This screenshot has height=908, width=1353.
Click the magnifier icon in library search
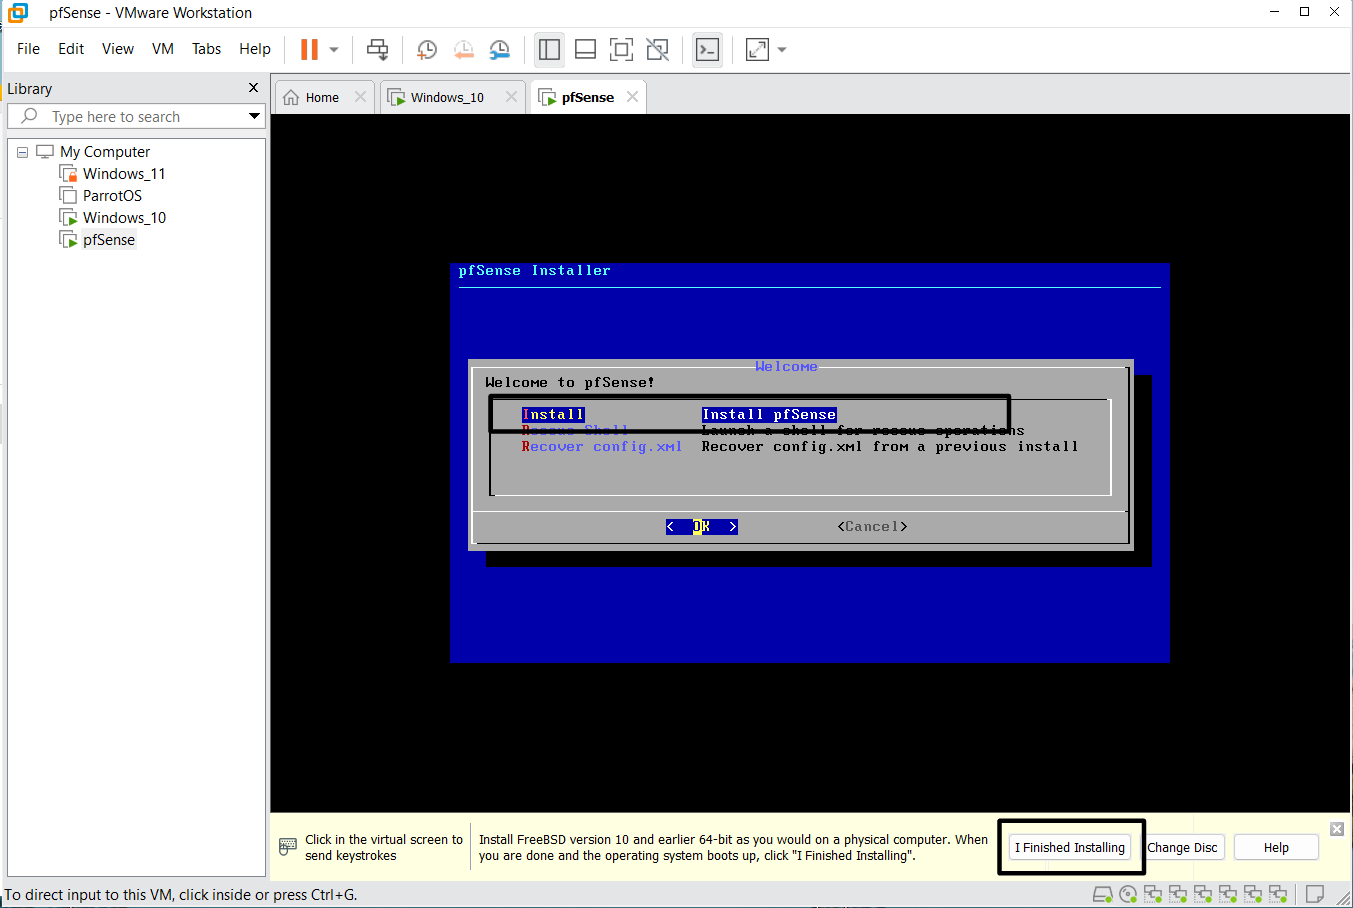[29, 116]
